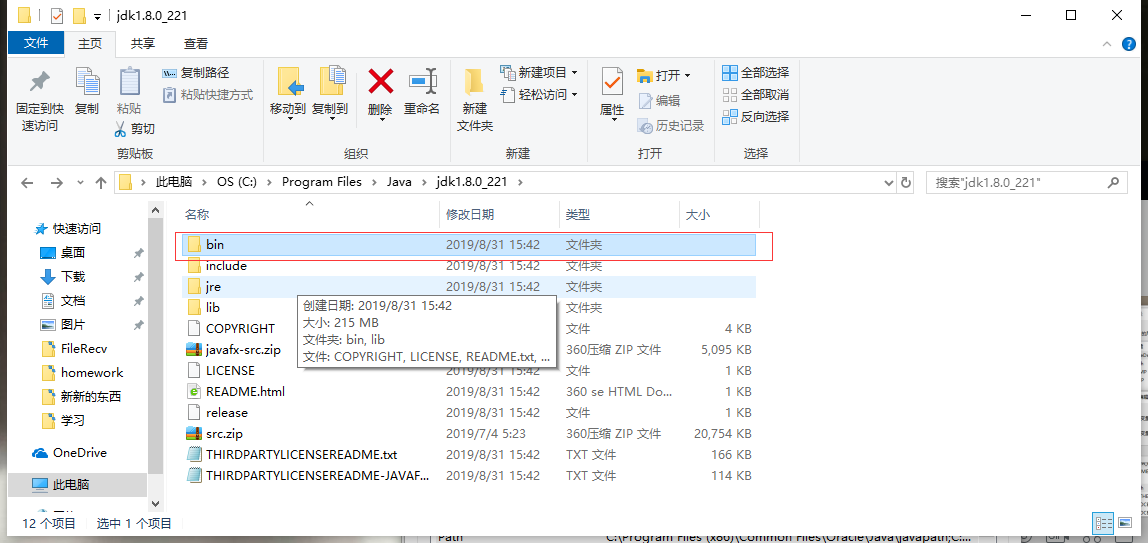Open Pictures (图片) in sidebar
Viewport: 1148px width, 543px height.
tap(72, 325)
